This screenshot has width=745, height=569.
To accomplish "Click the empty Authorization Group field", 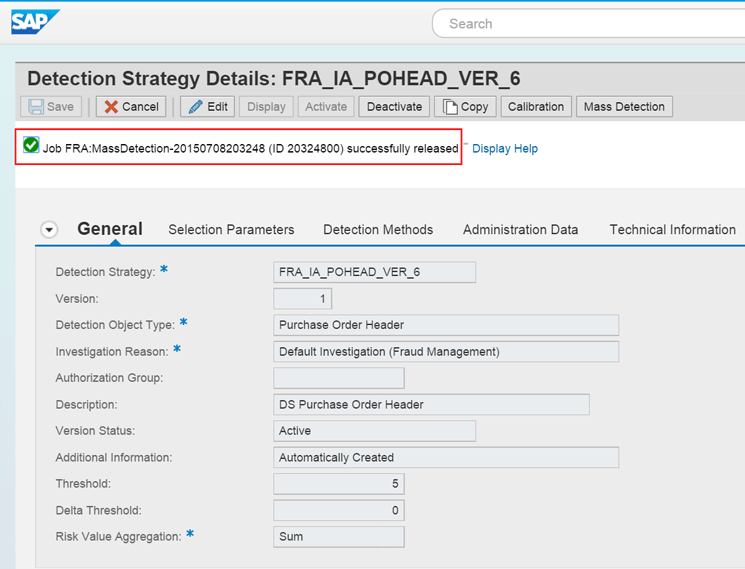I will pyautogui.click(x=339, y=378).
